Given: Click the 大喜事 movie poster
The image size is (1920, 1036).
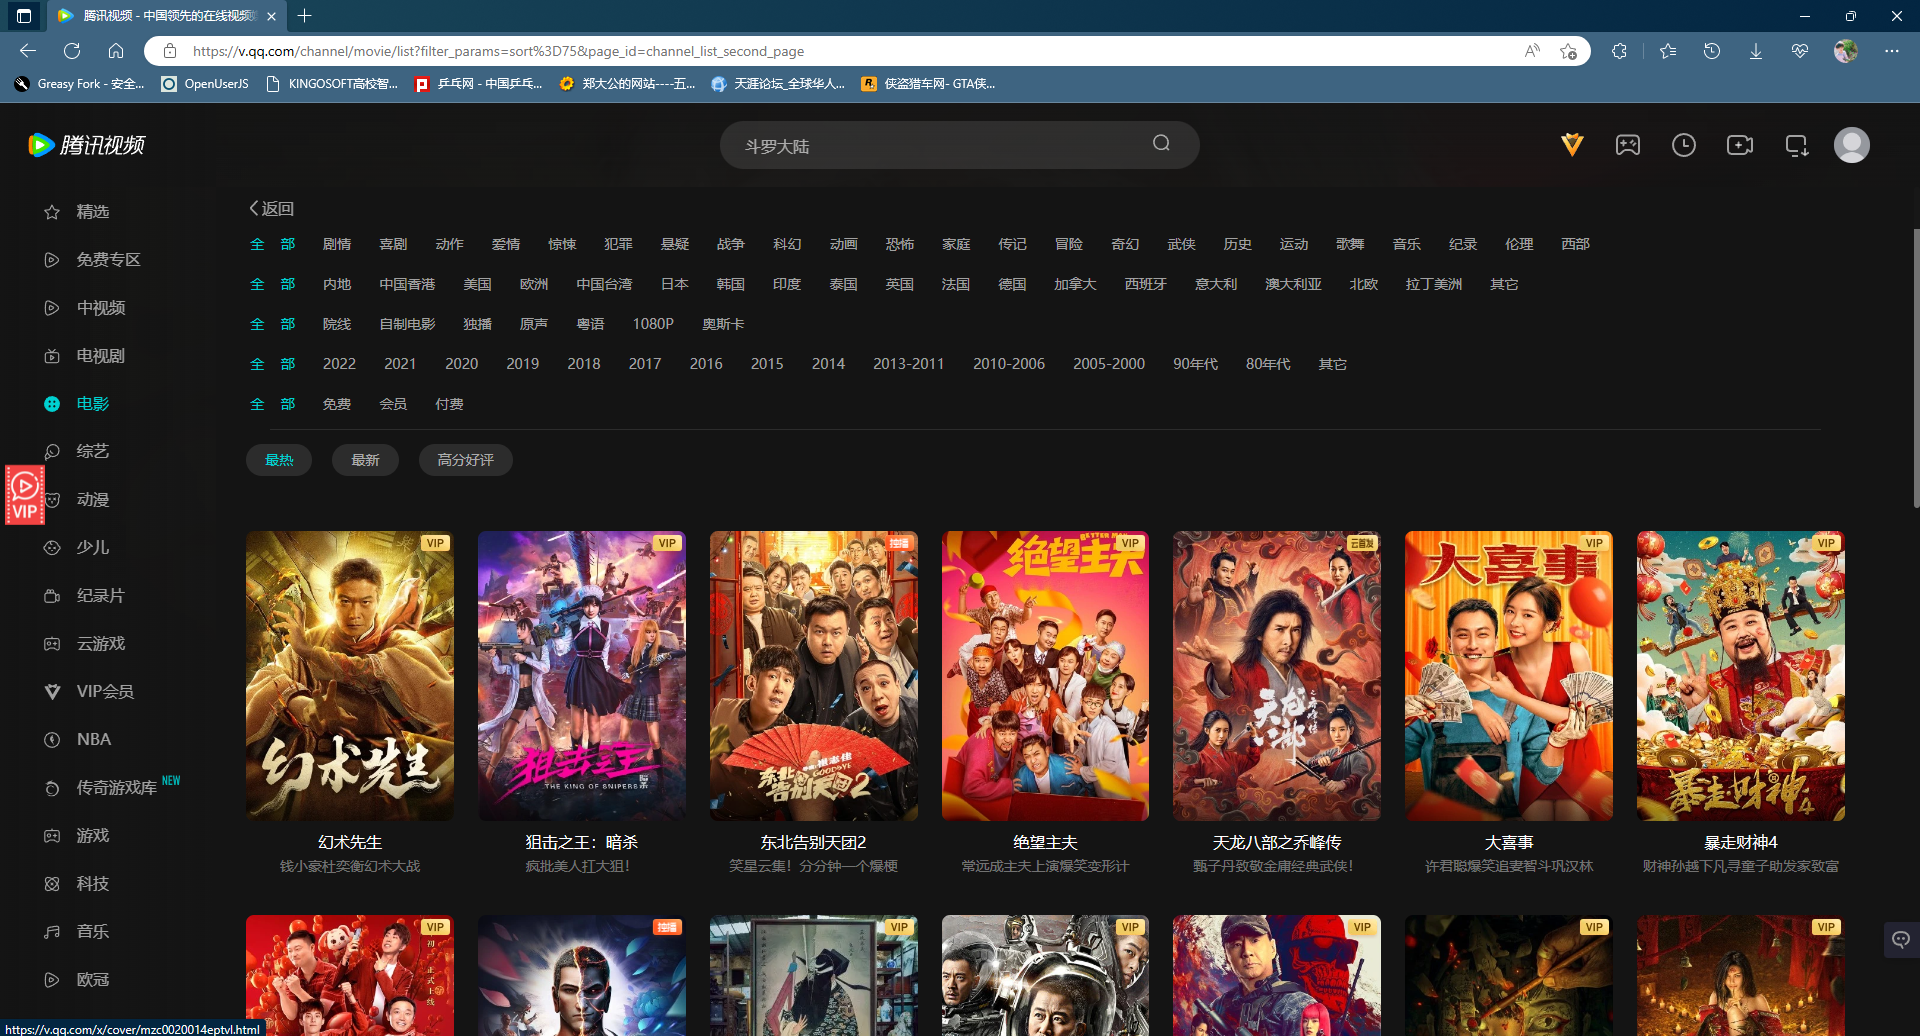Looking at the screenshot, I should point(1509,676).
